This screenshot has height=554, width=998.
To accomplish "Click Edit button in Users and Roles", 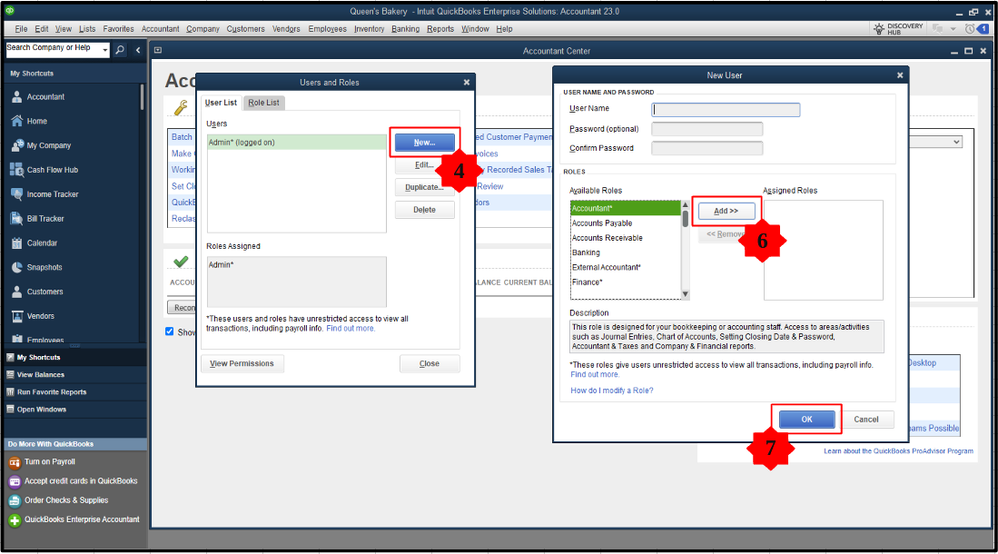I will 425,165.
